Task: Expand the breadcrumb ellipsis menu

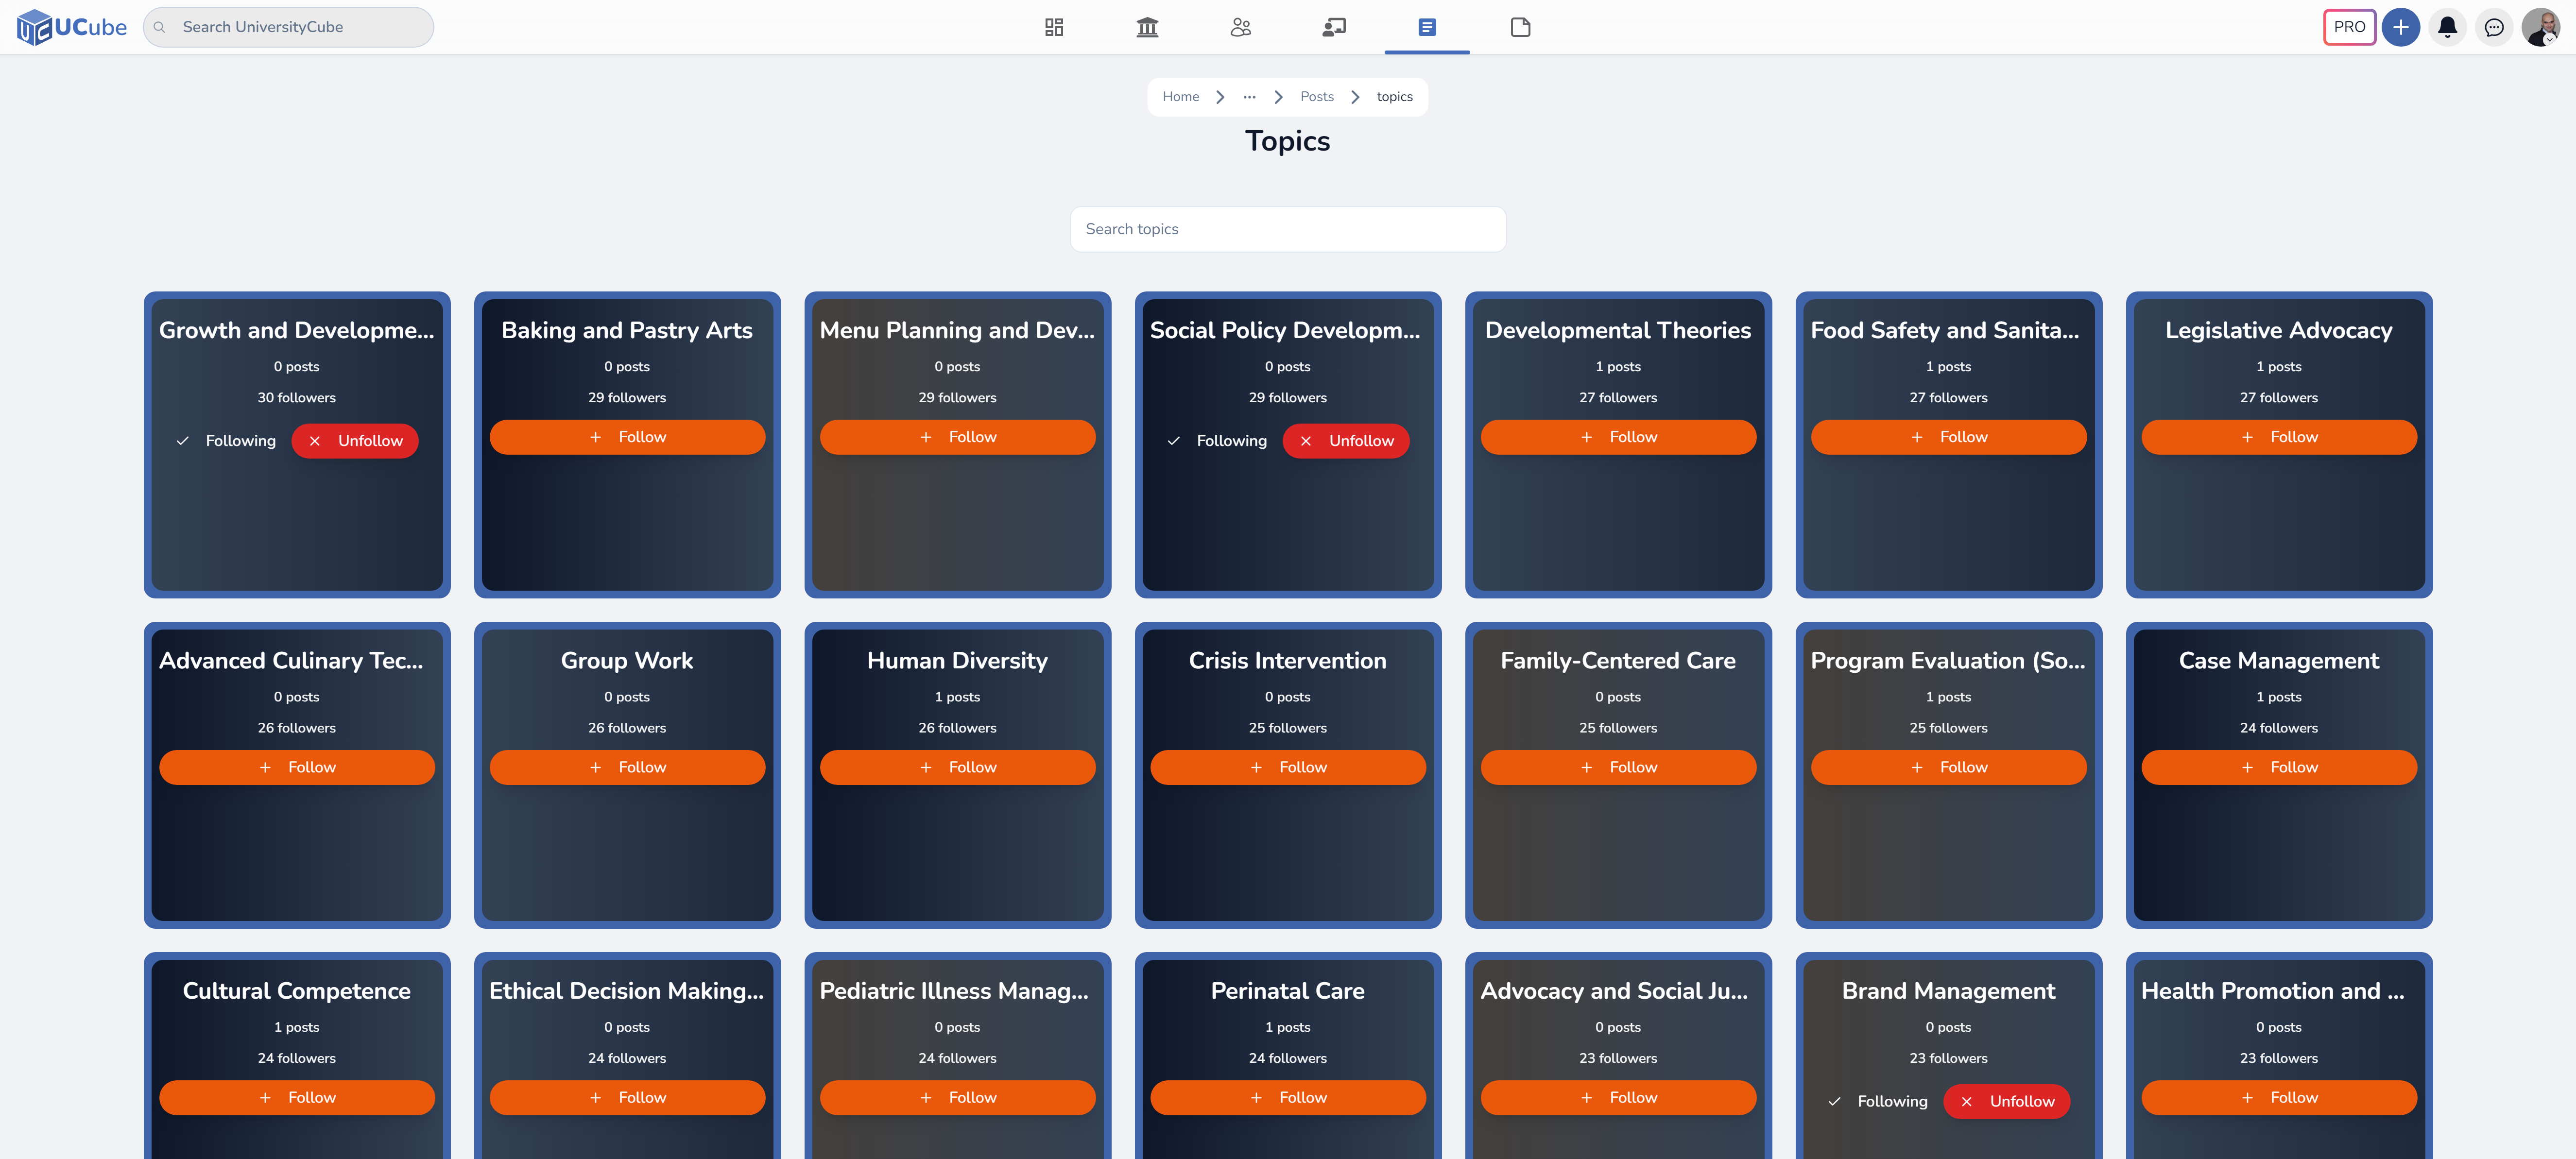Action: click(x=1249, y=97)
